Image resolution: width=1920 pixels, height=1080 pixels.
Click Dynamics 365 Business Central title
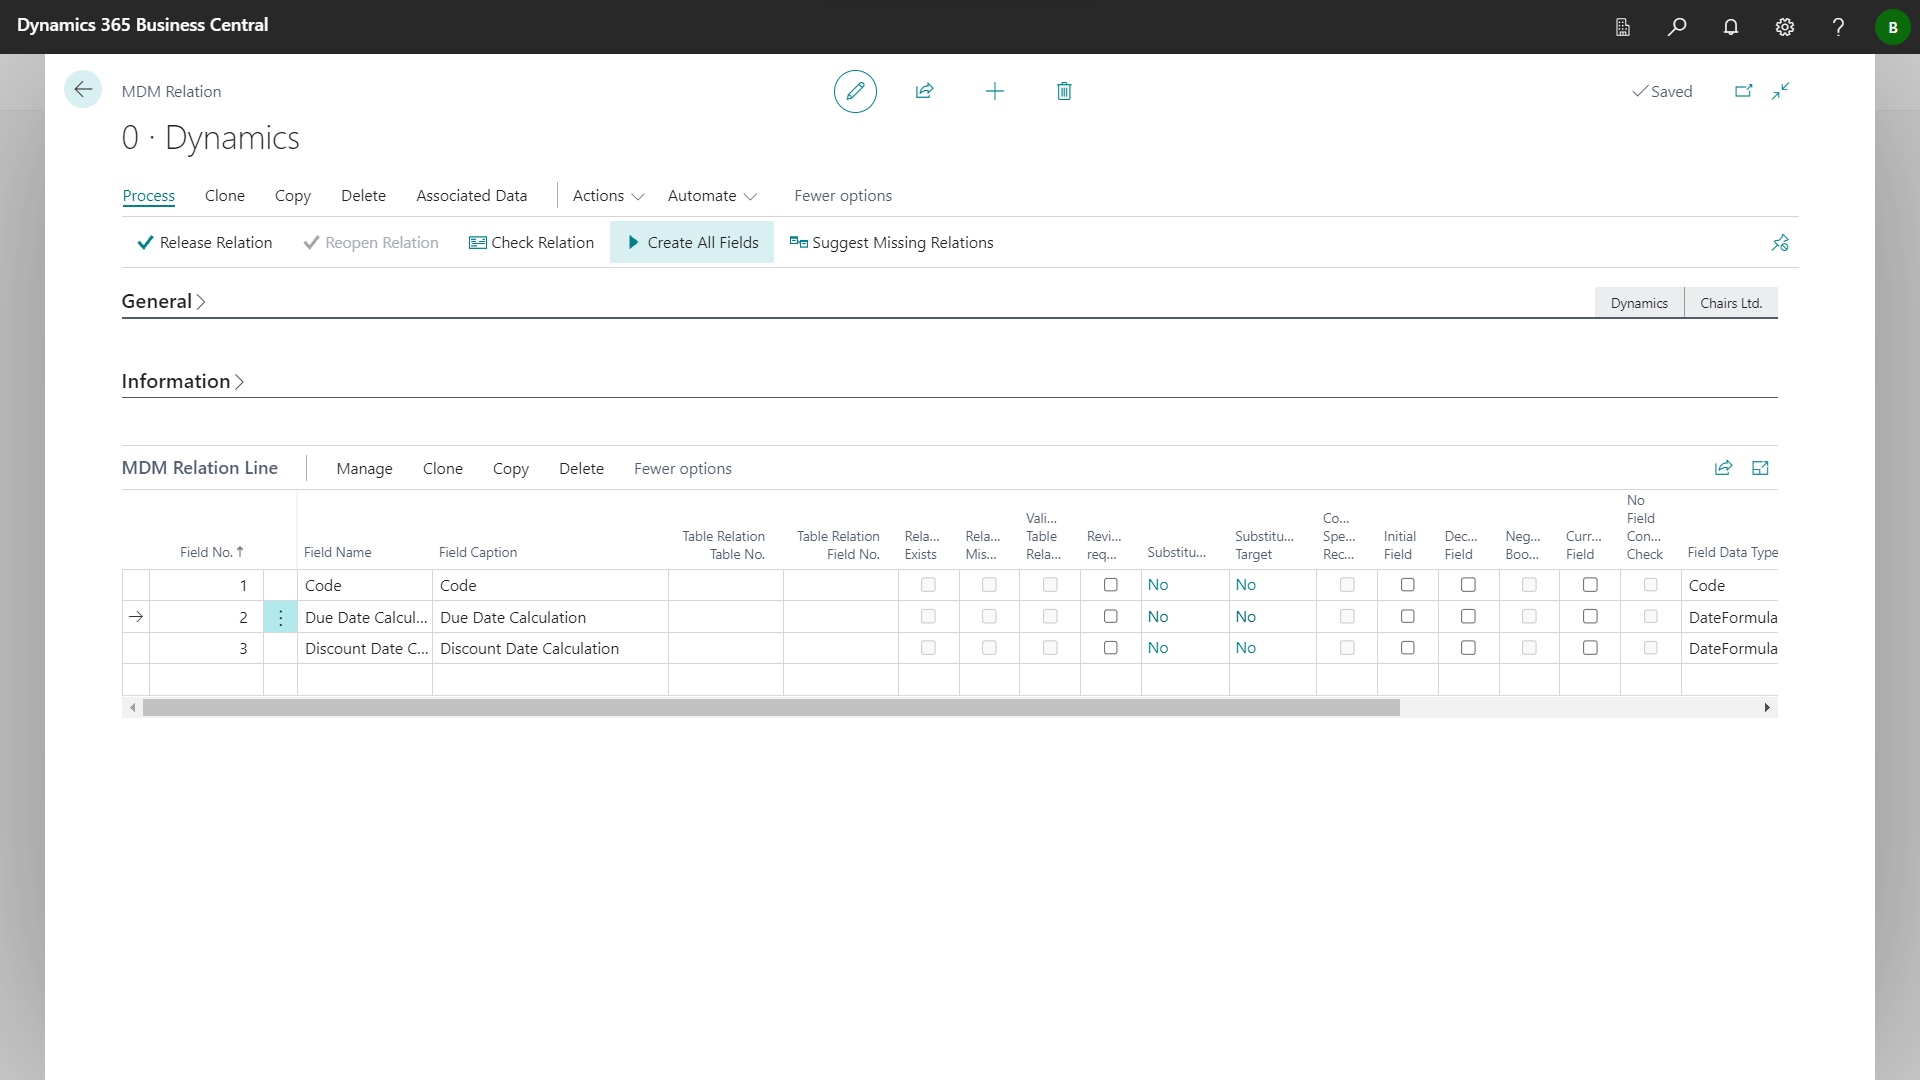pos(142,25)
